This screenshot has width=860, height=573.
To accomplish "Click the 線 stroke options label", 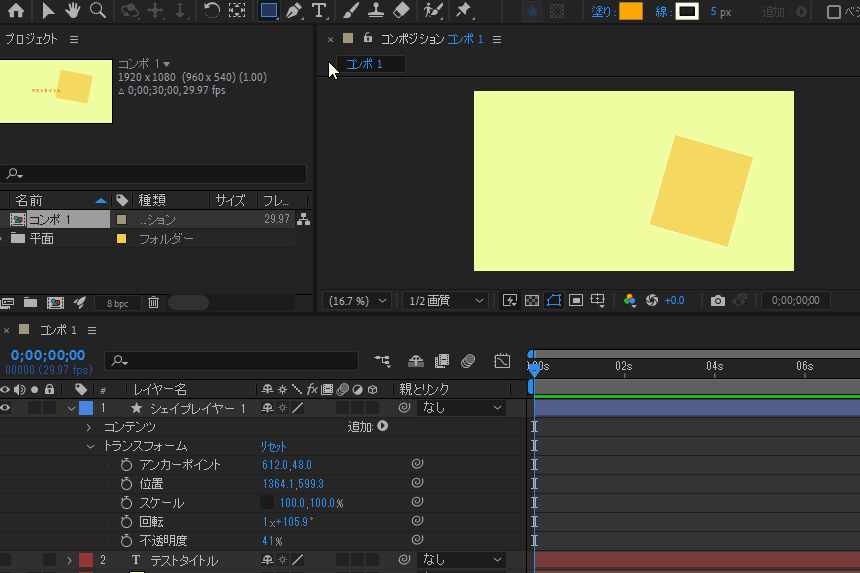I will tap(661, 12).
